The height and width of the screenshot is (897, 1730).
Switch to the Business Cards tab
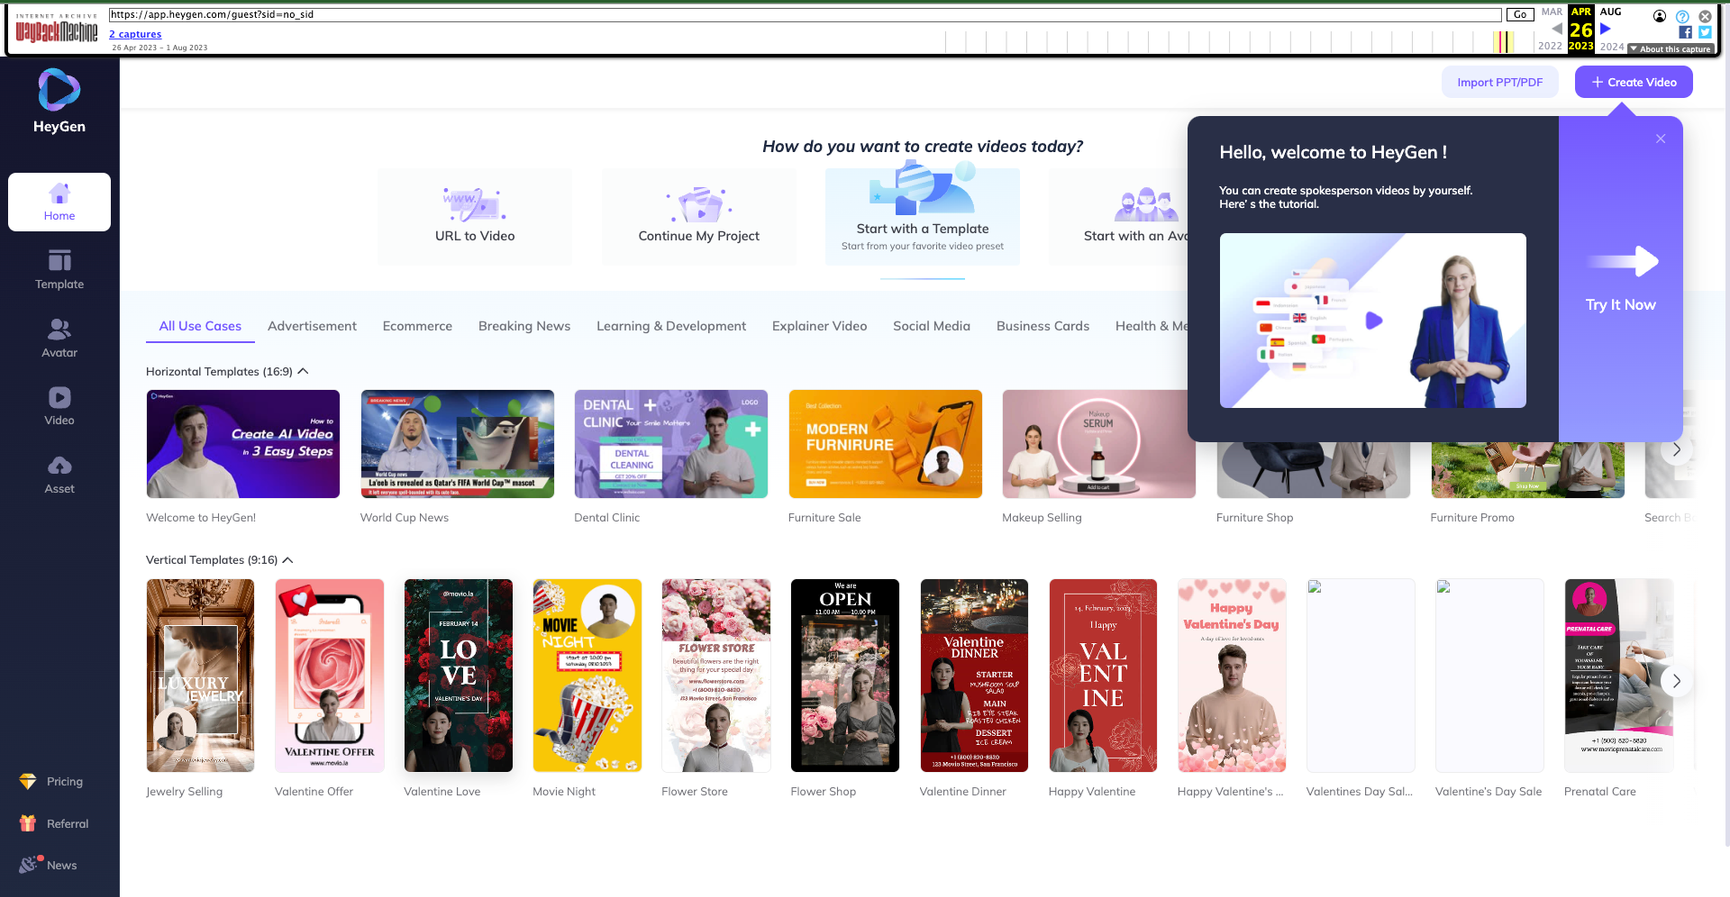[1042, 326]
